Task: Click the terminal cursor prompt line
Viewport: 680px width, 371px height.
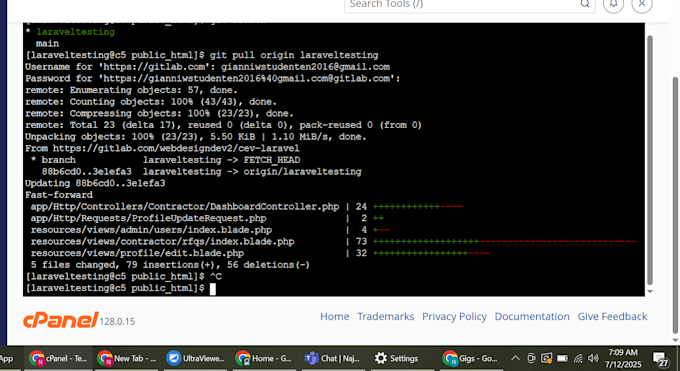Action: tap(121, 288)
